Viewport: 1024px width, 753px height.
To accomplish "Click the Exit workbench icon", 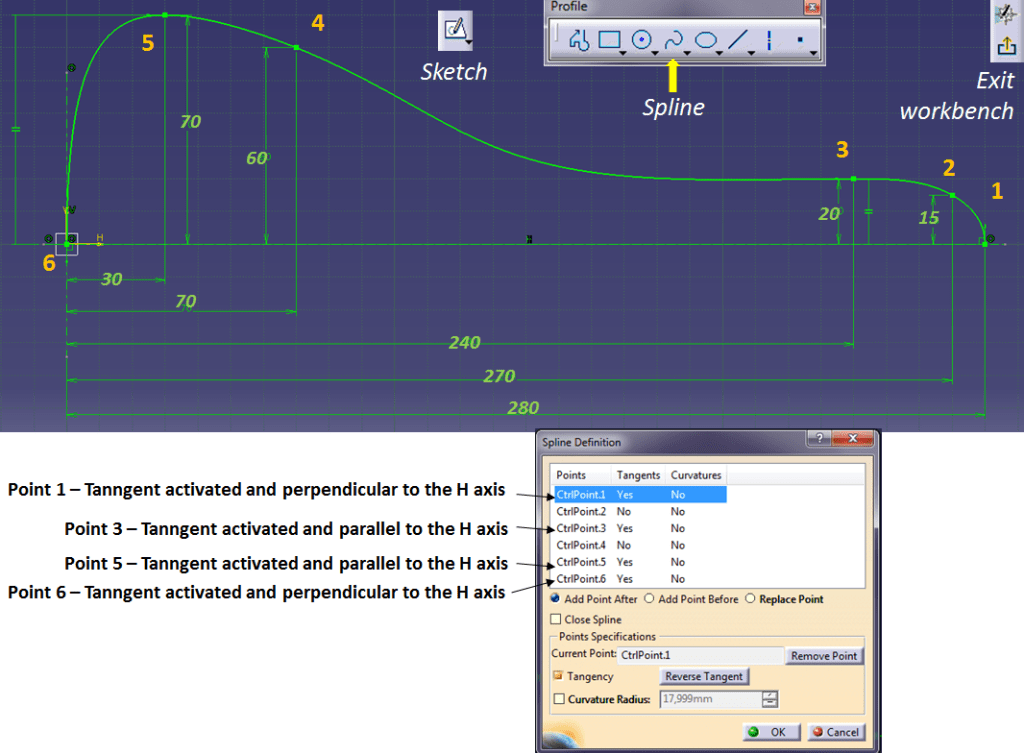I will pos(1005,45).
